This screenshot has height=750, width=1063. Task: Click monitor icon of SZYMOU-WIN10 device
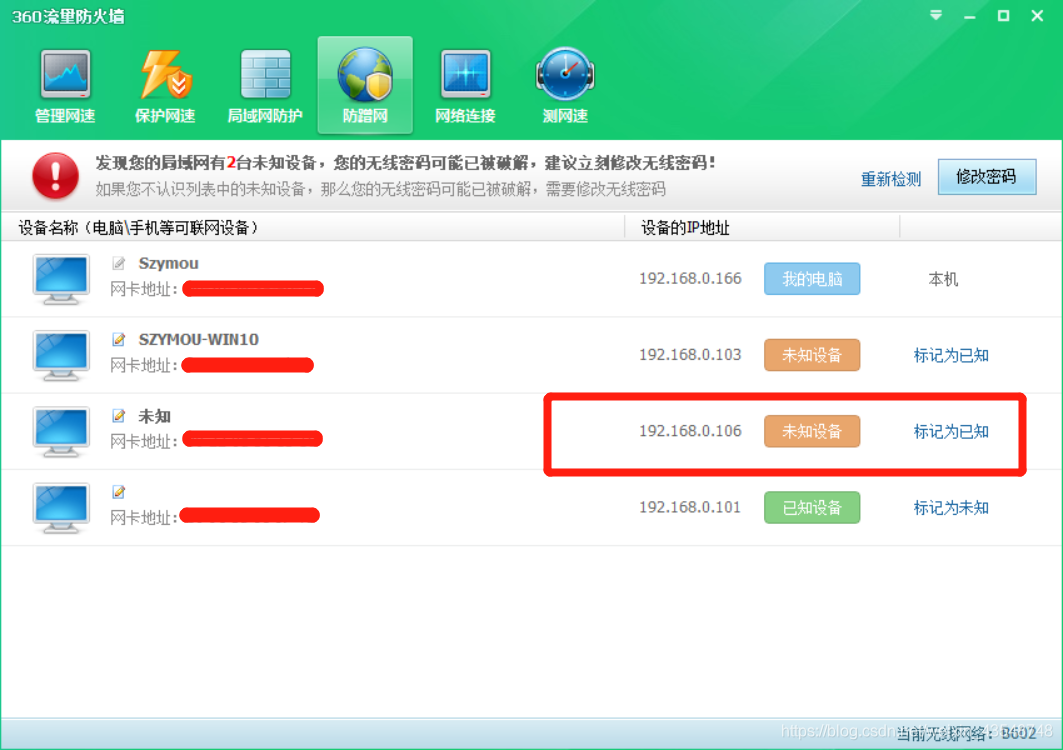tap(61, 355)
